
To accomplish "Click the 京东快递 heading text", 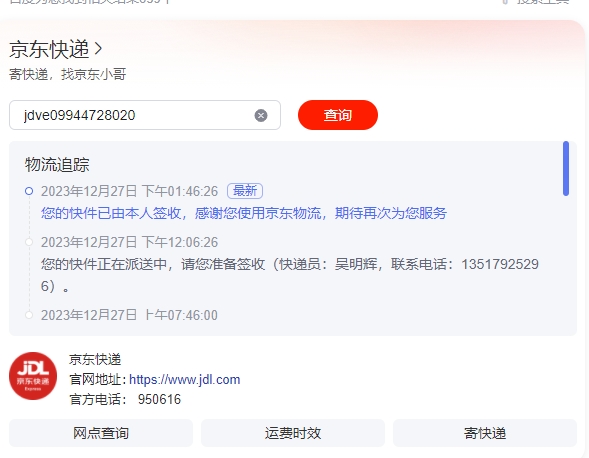I will [x=49, y=49].
